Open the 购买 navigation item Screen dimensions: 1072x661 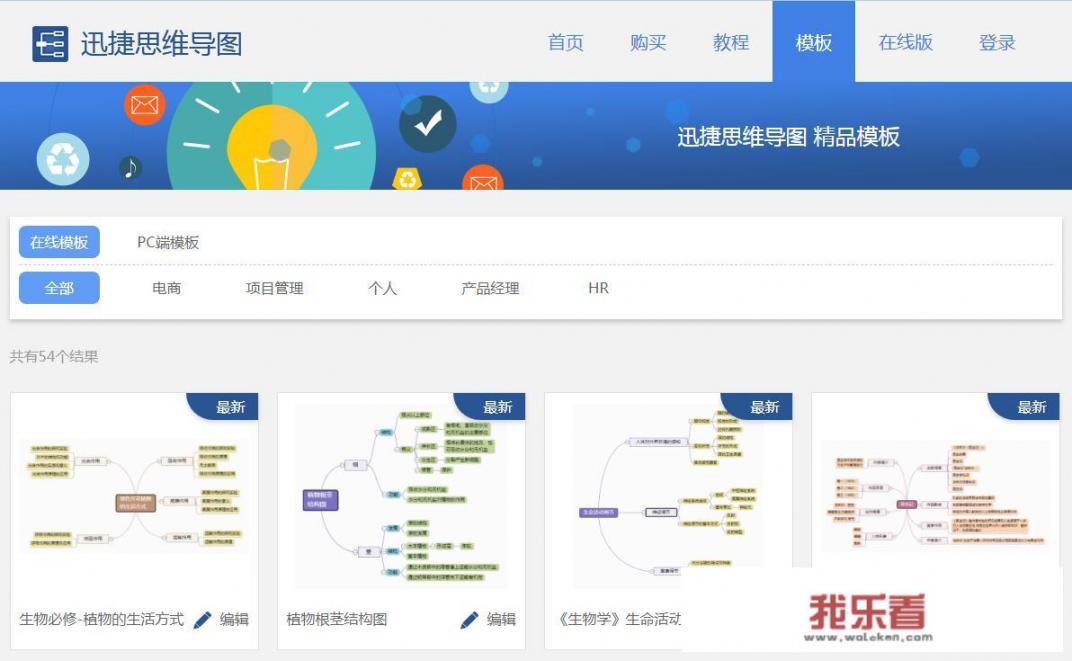click(x=648, y=42)
